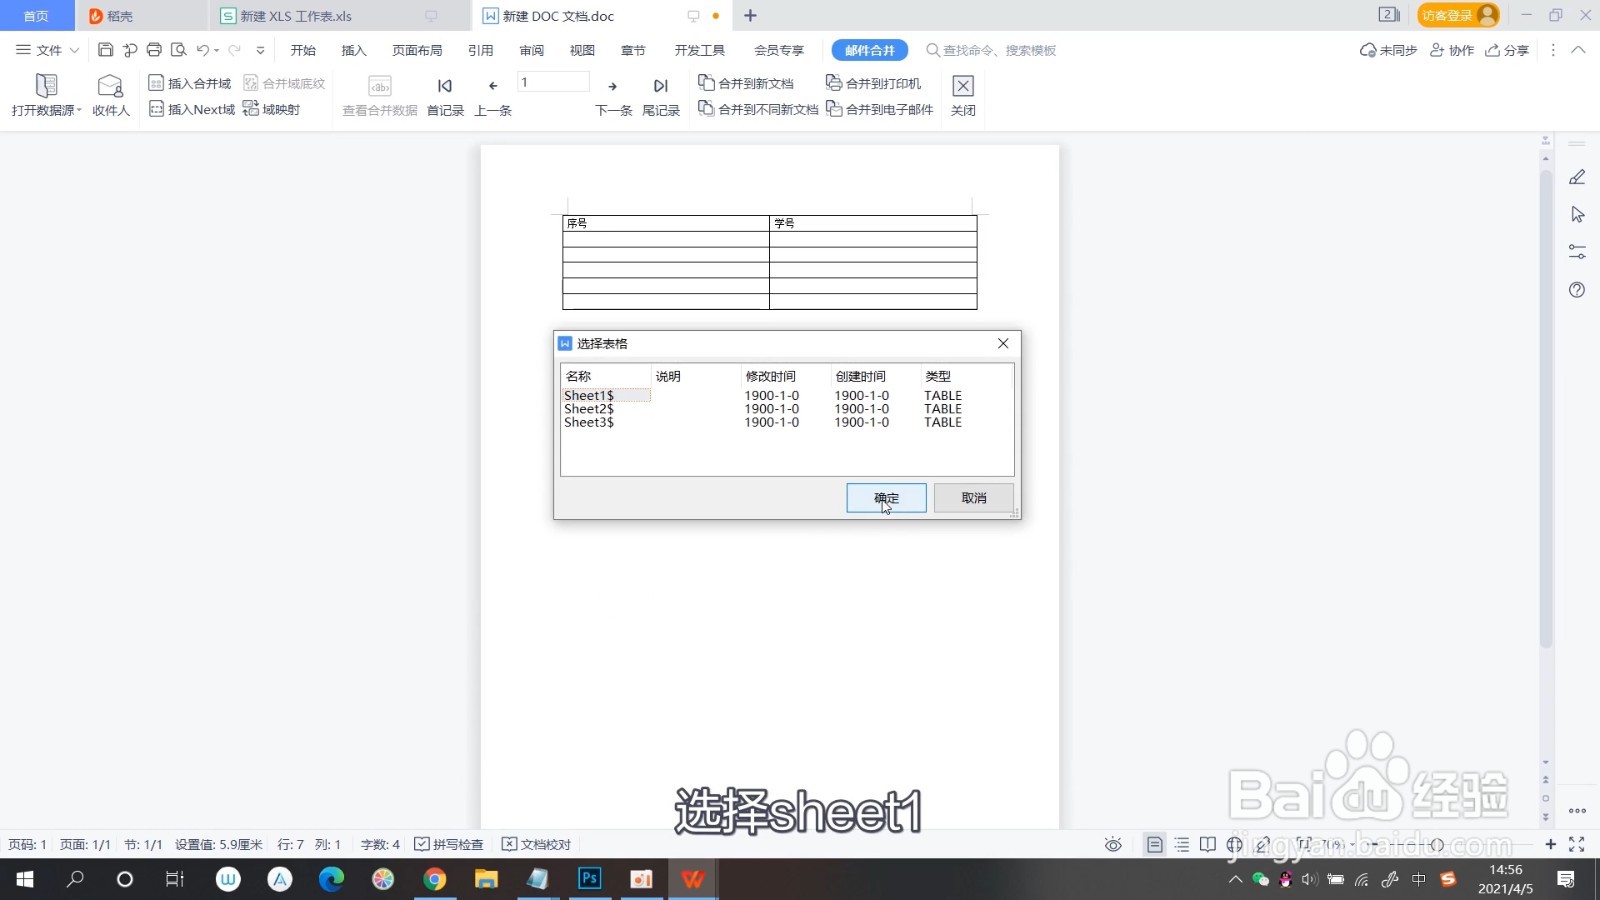1600x900 pixels.
Task: Merge to printer (合并到打印机)
Action: pos(874,84)
